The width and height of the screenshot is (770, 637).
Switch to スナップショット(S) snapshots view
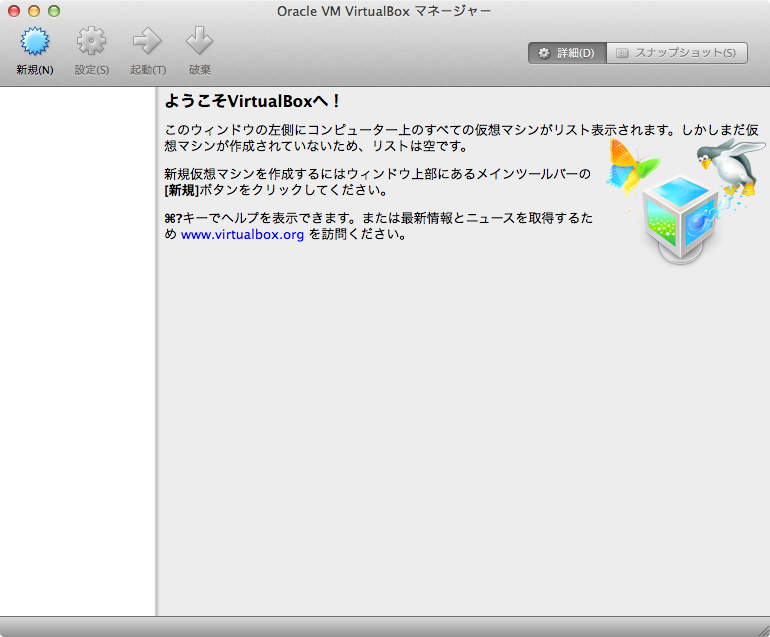coord(677,53)
